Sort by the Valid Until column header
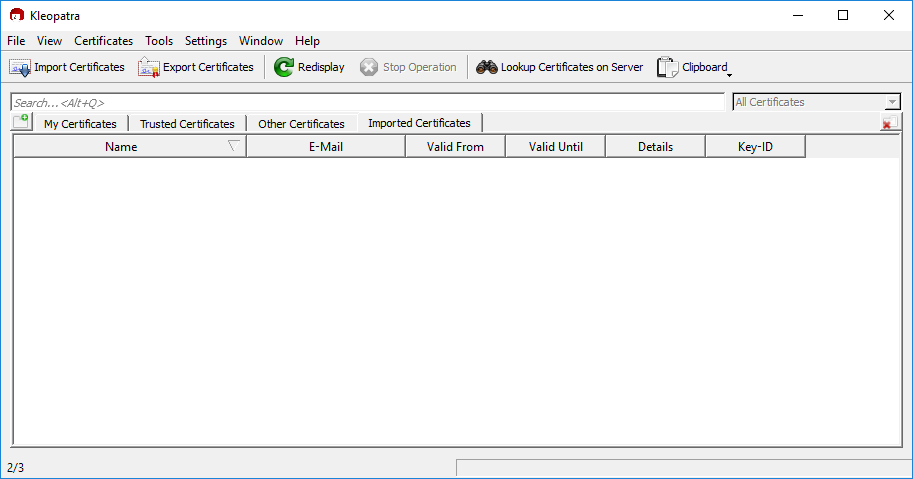 (x=555, y=147)
